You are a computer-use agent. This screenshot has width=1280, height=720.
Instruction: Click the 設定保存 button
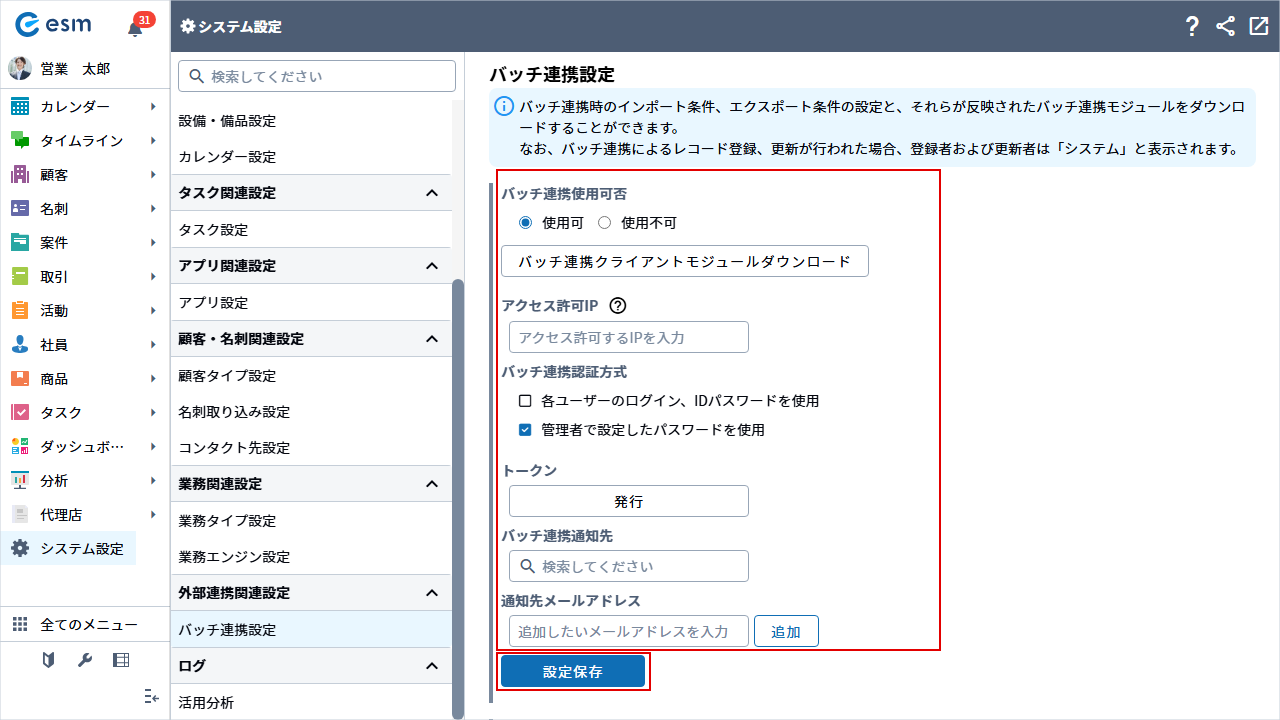pyautogui.click(x=573, y=672)
